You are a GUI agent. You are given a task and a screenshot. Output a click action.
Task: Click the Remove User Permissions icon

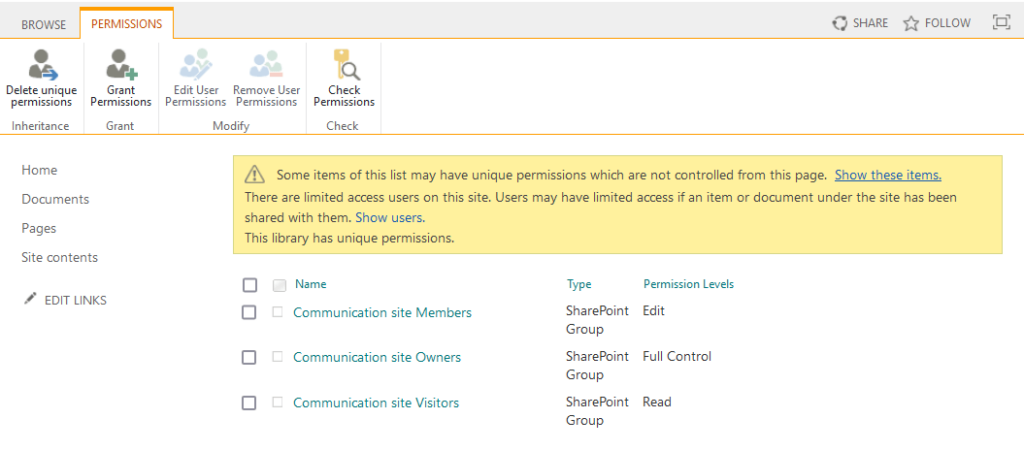[x=266, y=65]
